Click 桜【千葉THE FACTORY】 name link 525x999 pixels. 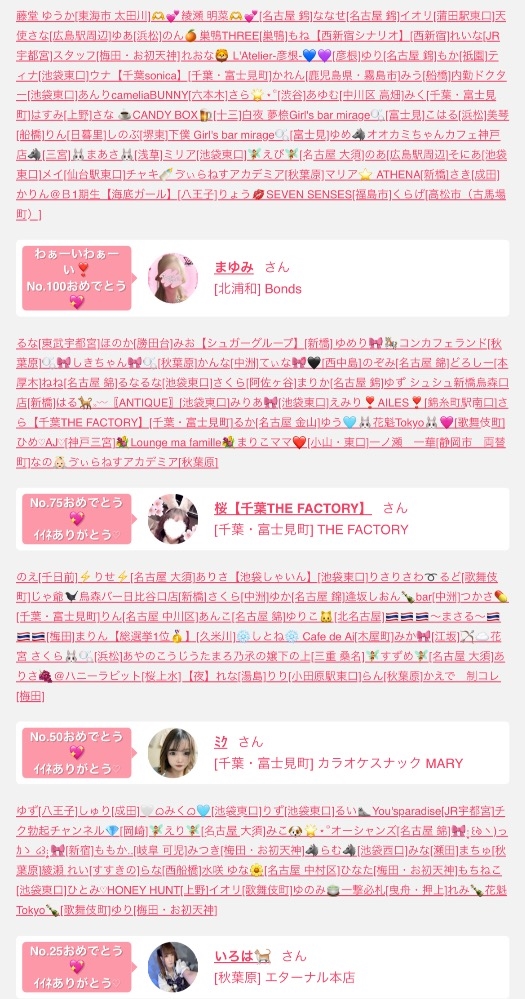coord(293,508)
